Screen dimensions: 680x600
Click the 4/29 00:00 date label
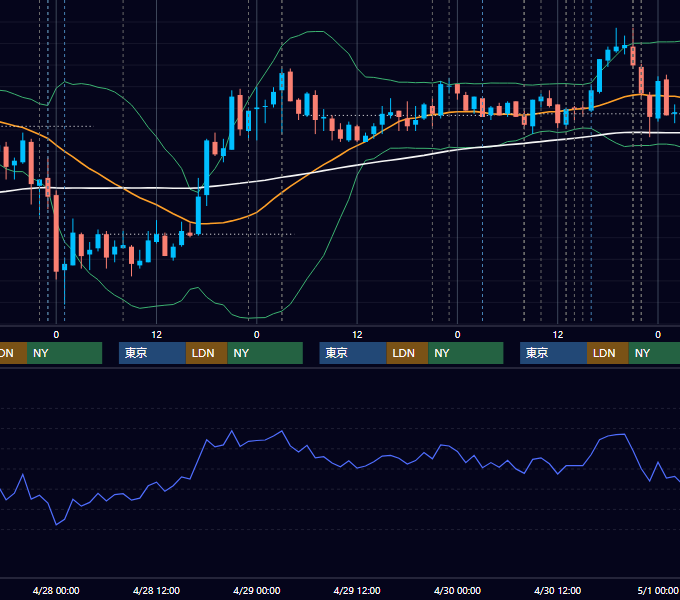(x=257, y=590)
